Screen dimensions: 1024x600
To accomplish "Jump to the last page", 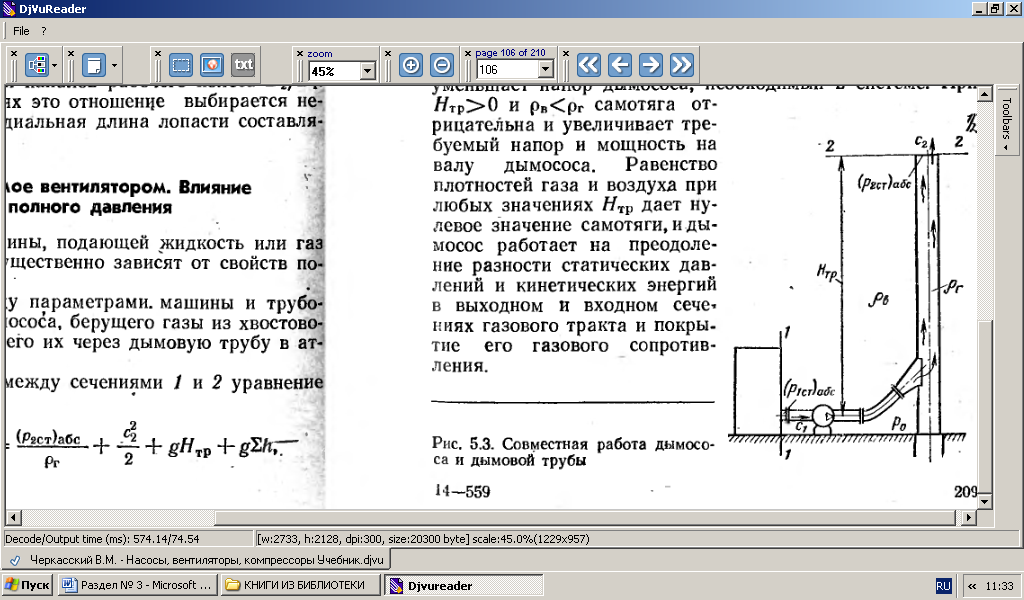I will (x=682, y=65).
